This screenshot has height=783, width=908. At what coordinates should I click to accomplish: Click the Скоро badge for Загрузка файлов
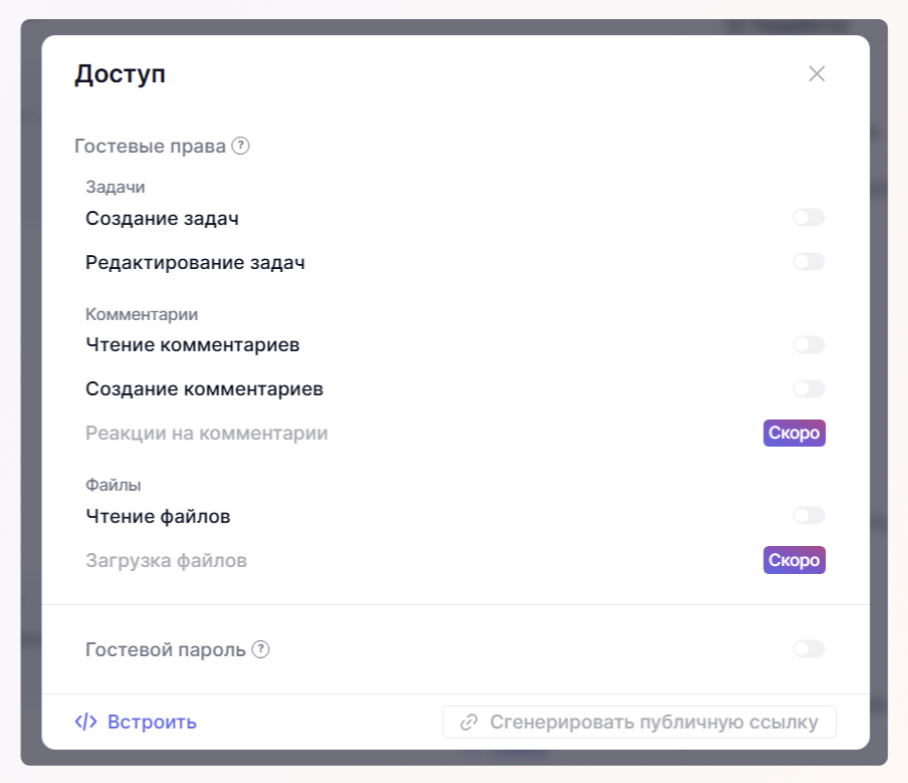pyautogui.click(x=794, y=560)
